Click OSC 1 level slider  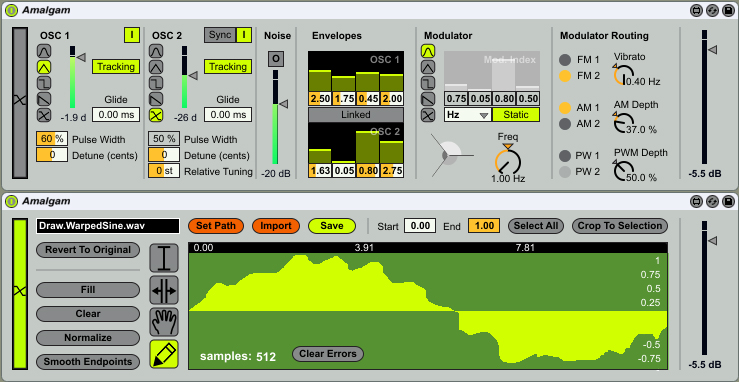(x=73, y=77)
